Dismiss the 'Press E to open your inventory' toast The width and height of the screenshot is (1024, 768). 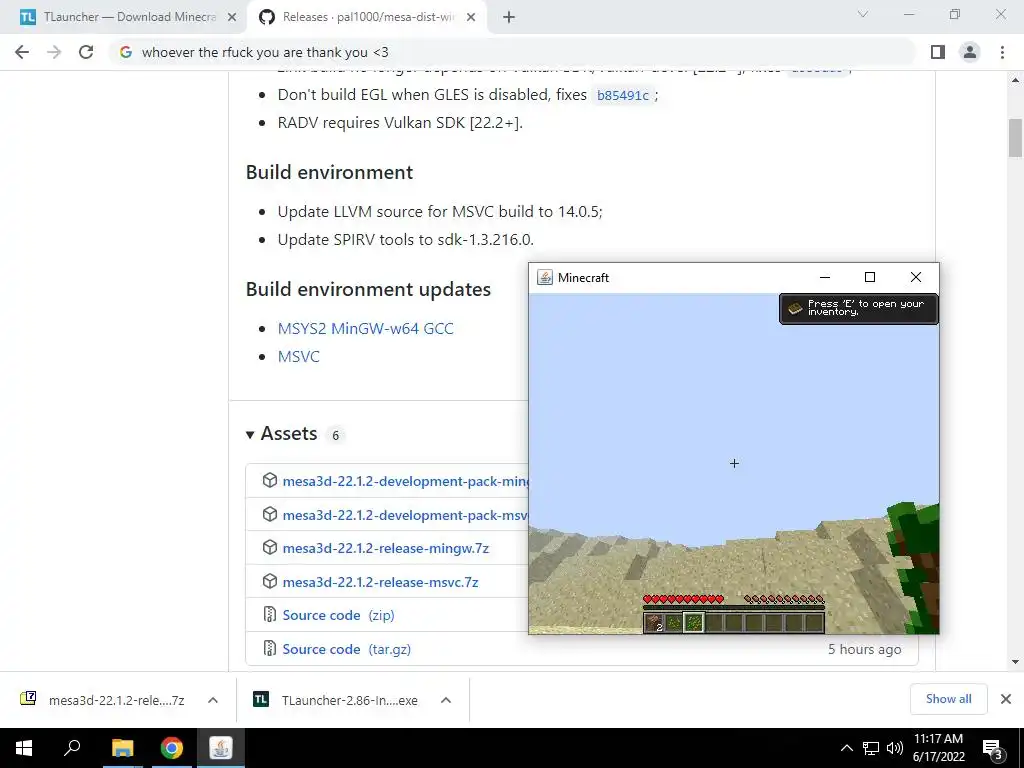pos(859,308)
